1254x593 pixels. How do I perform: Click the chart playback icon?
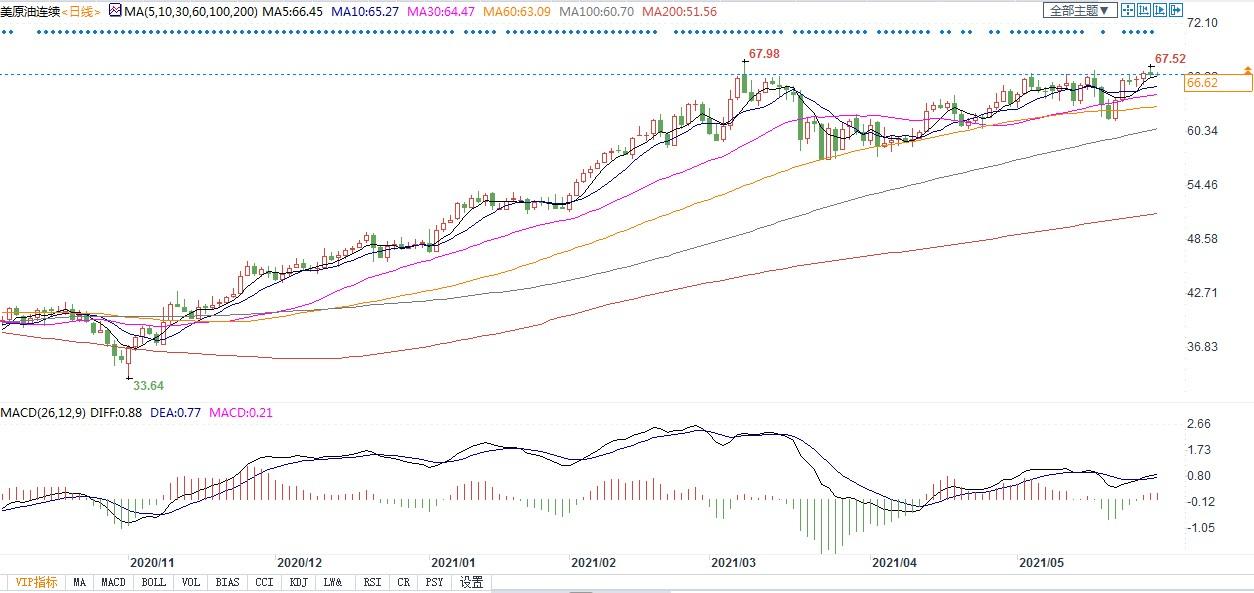[1160, 10]
